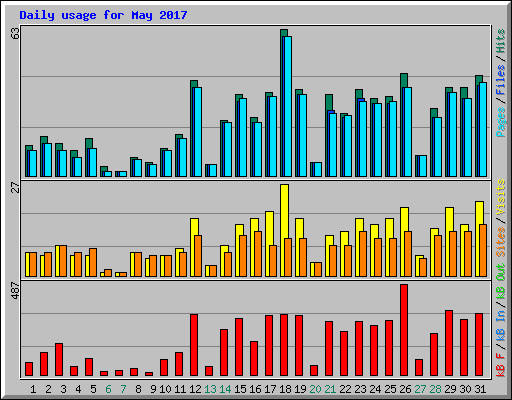The width and height of the screenshot is (512, 400).
Task: Click green weekend day label 20
Action: (315, 389)
